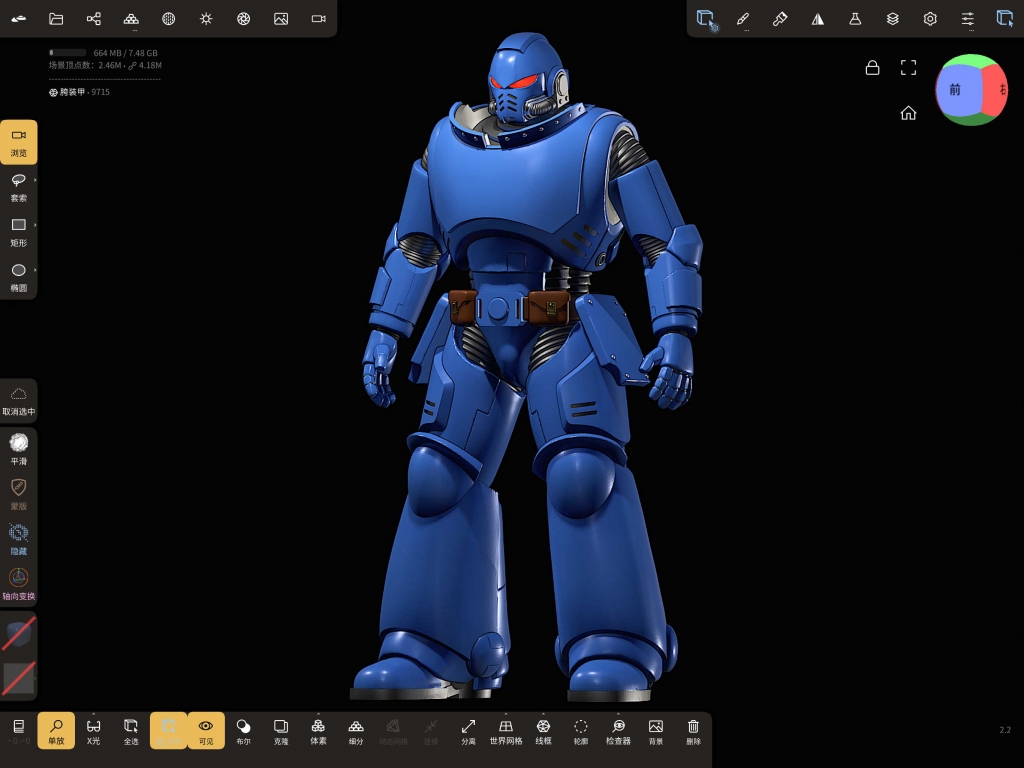The height and width of the screenshot is (768, 1024).
Task: Click the crossed-out square alpha swatch
Action: (x=19, y=678)
